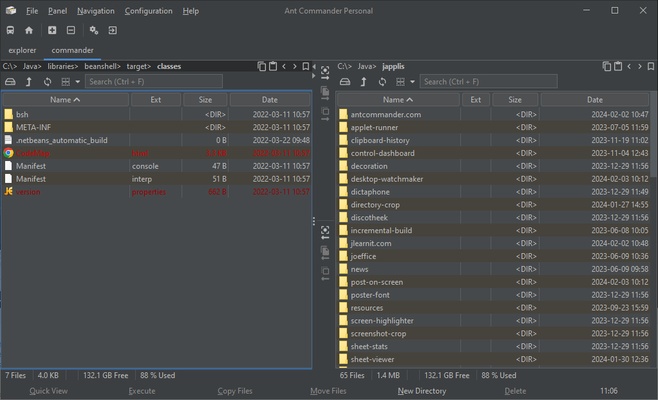The width and height of the screenshot is (658, 400).
Task: Open the bookmarks icon of the right panel
Action: click(x=651, y=66)
